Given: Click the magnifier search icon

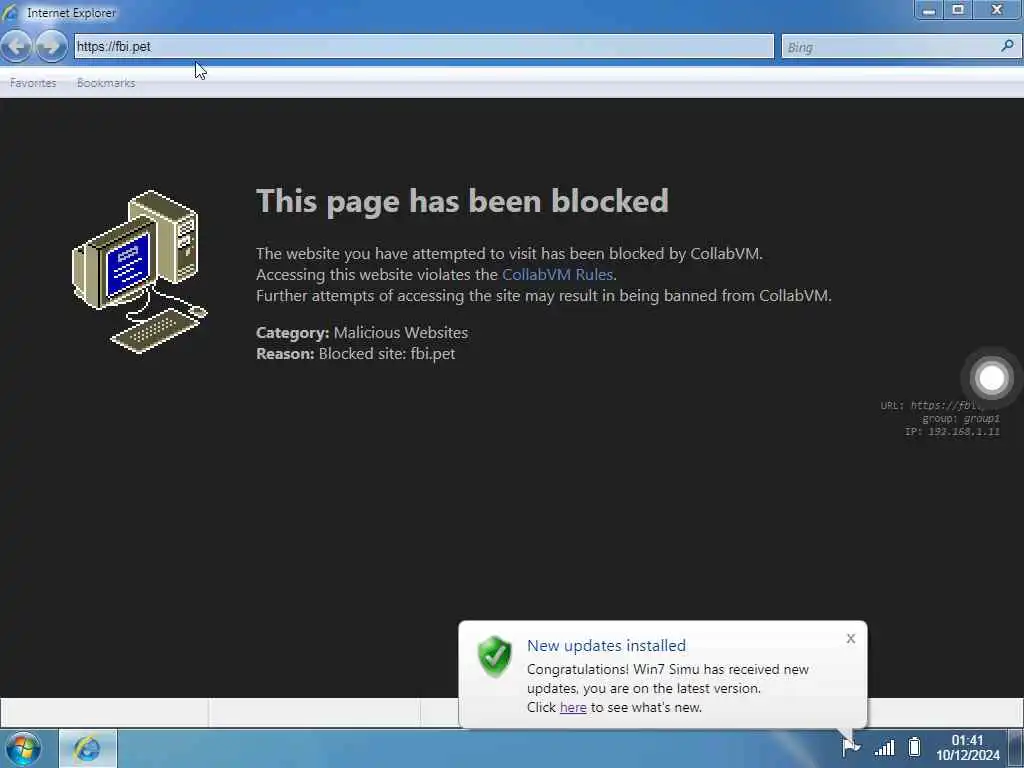Looking at the screenshot, I should click(x=1007, y=46).
